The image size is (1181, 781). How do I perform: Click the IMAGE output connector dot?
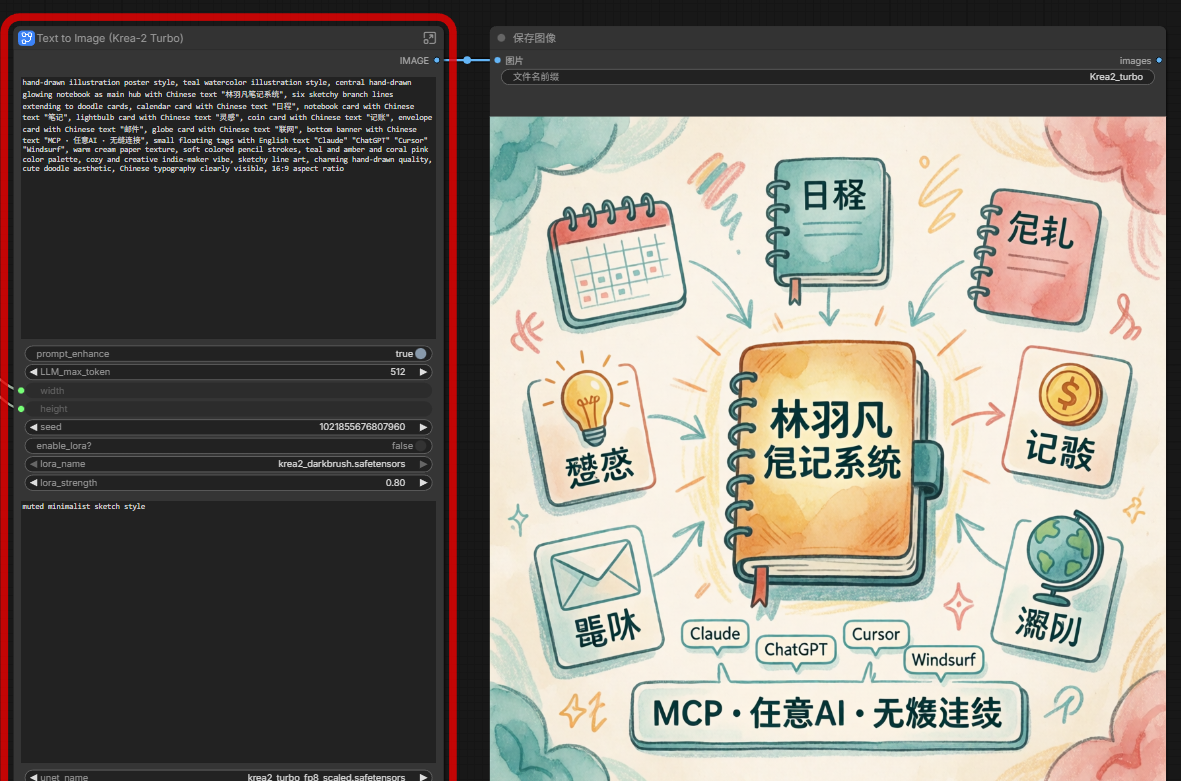(x=437, y=60)
